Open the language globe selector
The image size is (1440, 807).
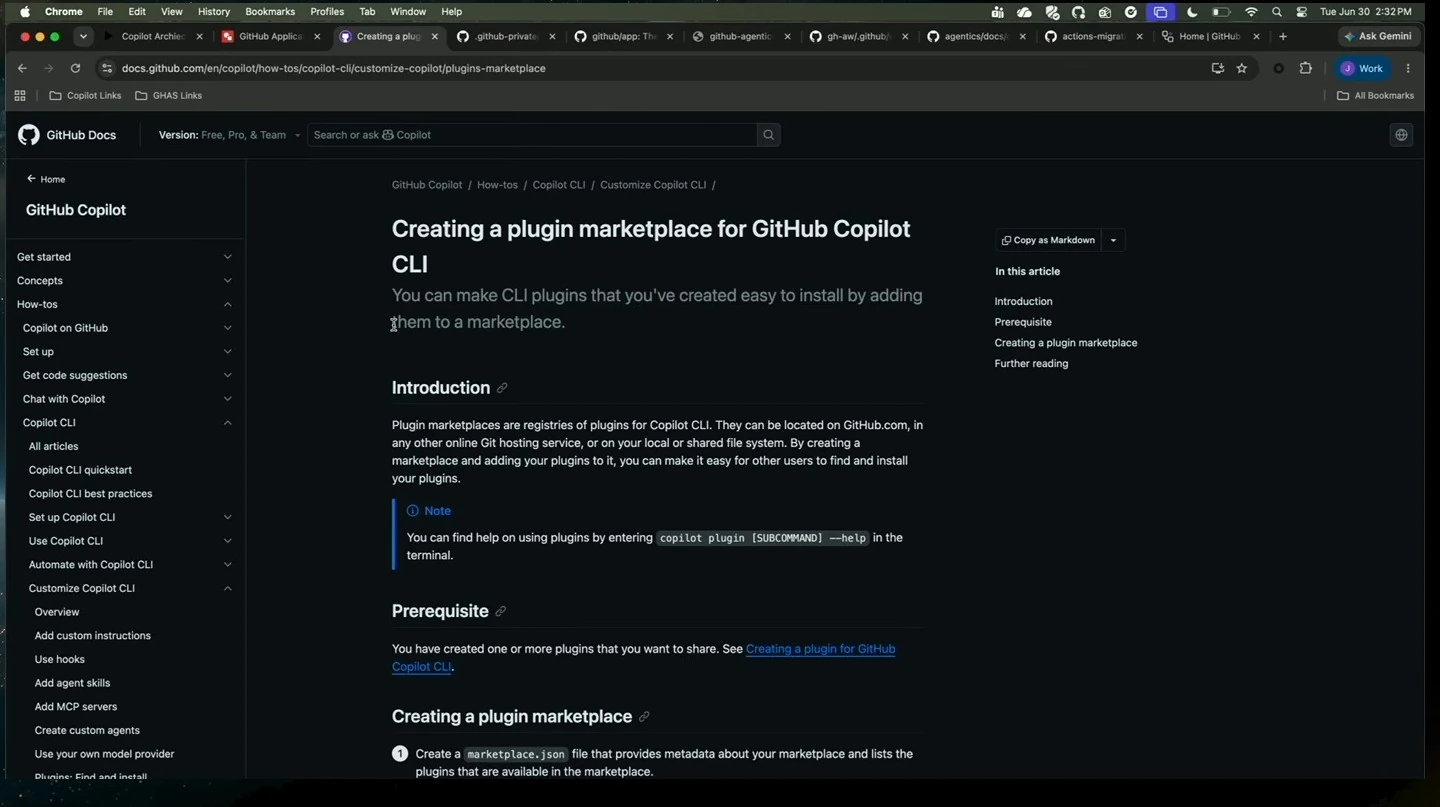pos(1401,135)
